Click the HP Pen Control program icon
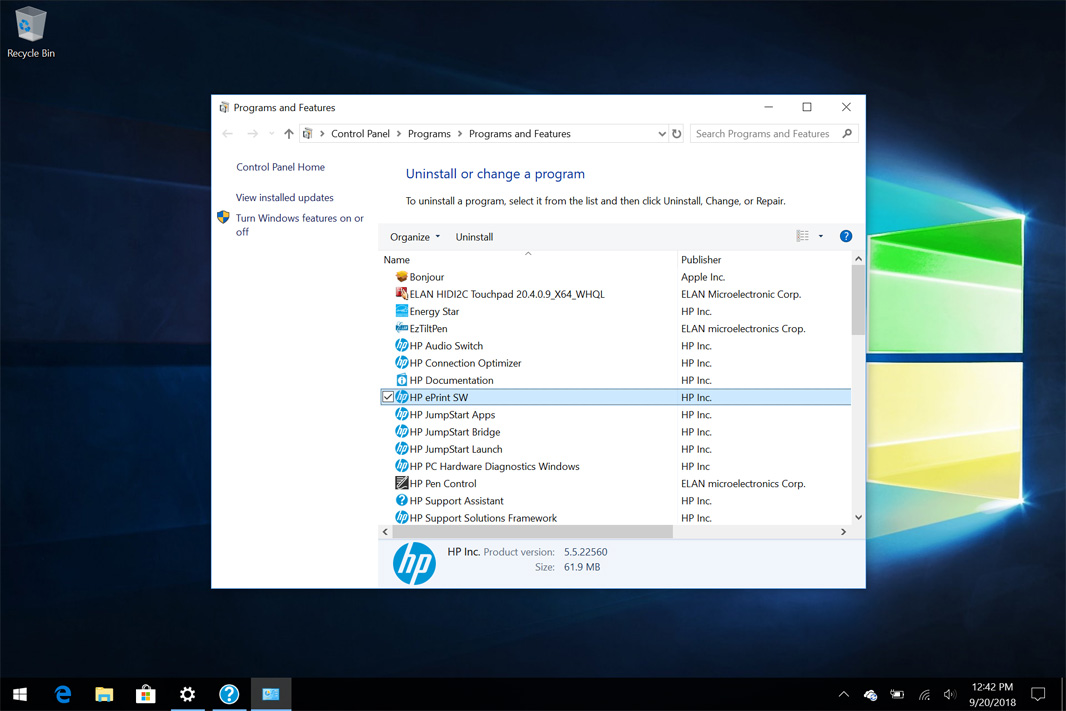Viewport: 1066px width, 711px height. pos(401,484)
